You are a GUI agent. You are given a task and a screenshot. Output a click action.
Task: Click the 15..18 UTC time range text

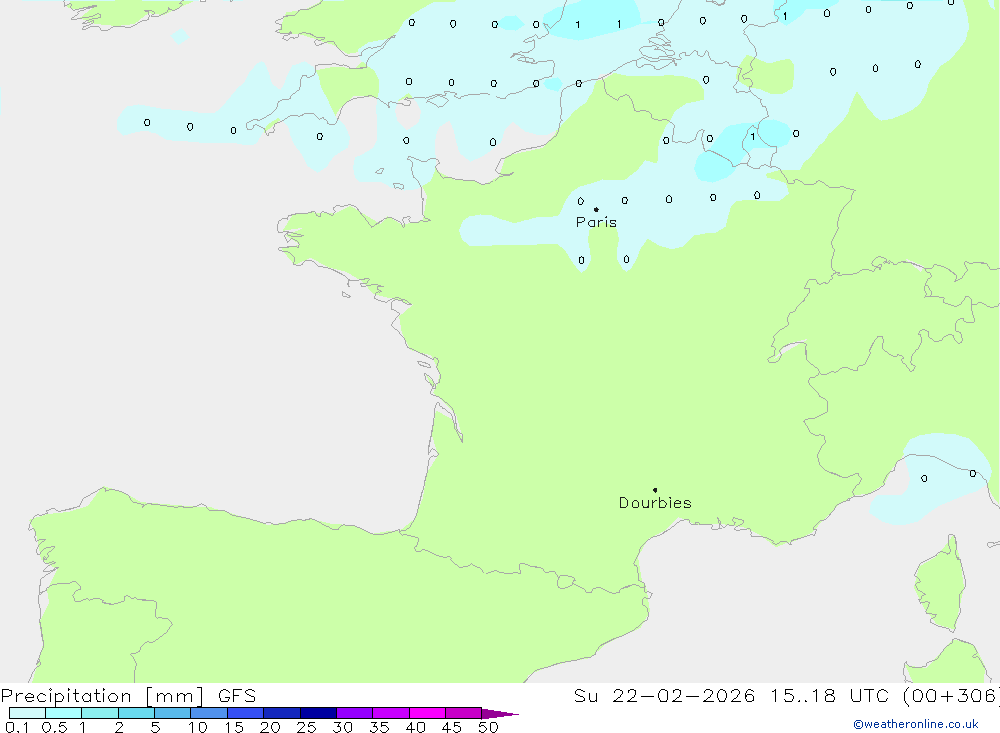(x=829, y=695)
